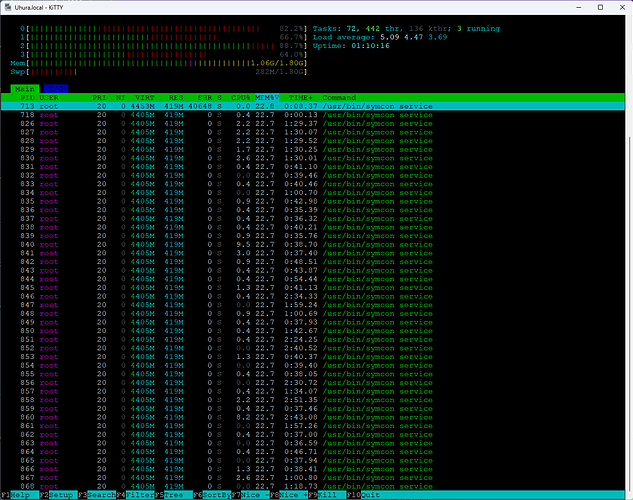Click the KiTTY terminal icon in title bar
The width and height of the screenshot is (633, 500).
click(x=8, y=7)
